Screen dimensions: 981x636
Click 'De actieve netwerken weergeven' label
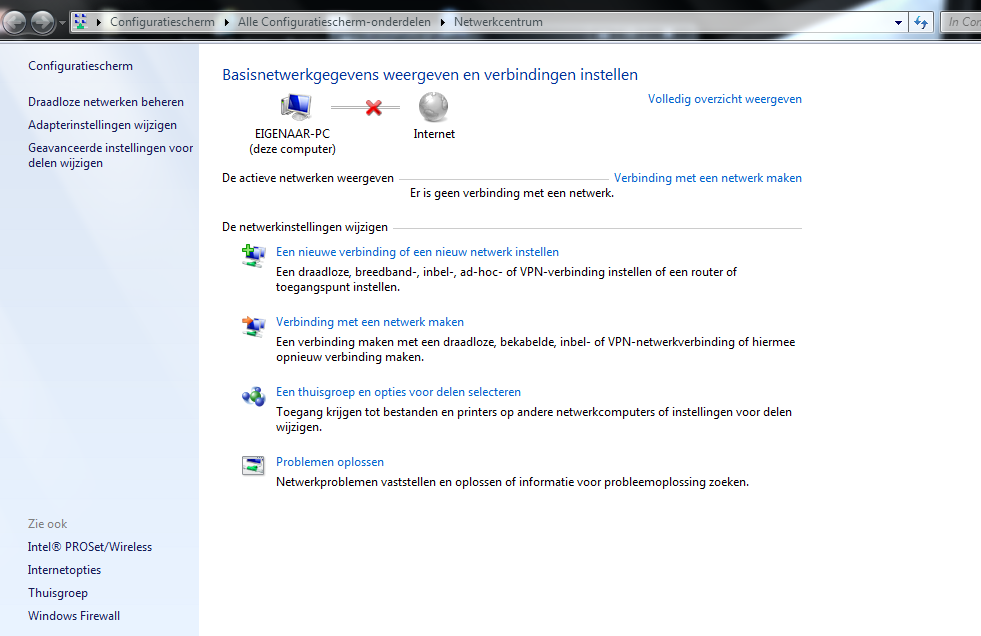308,178
